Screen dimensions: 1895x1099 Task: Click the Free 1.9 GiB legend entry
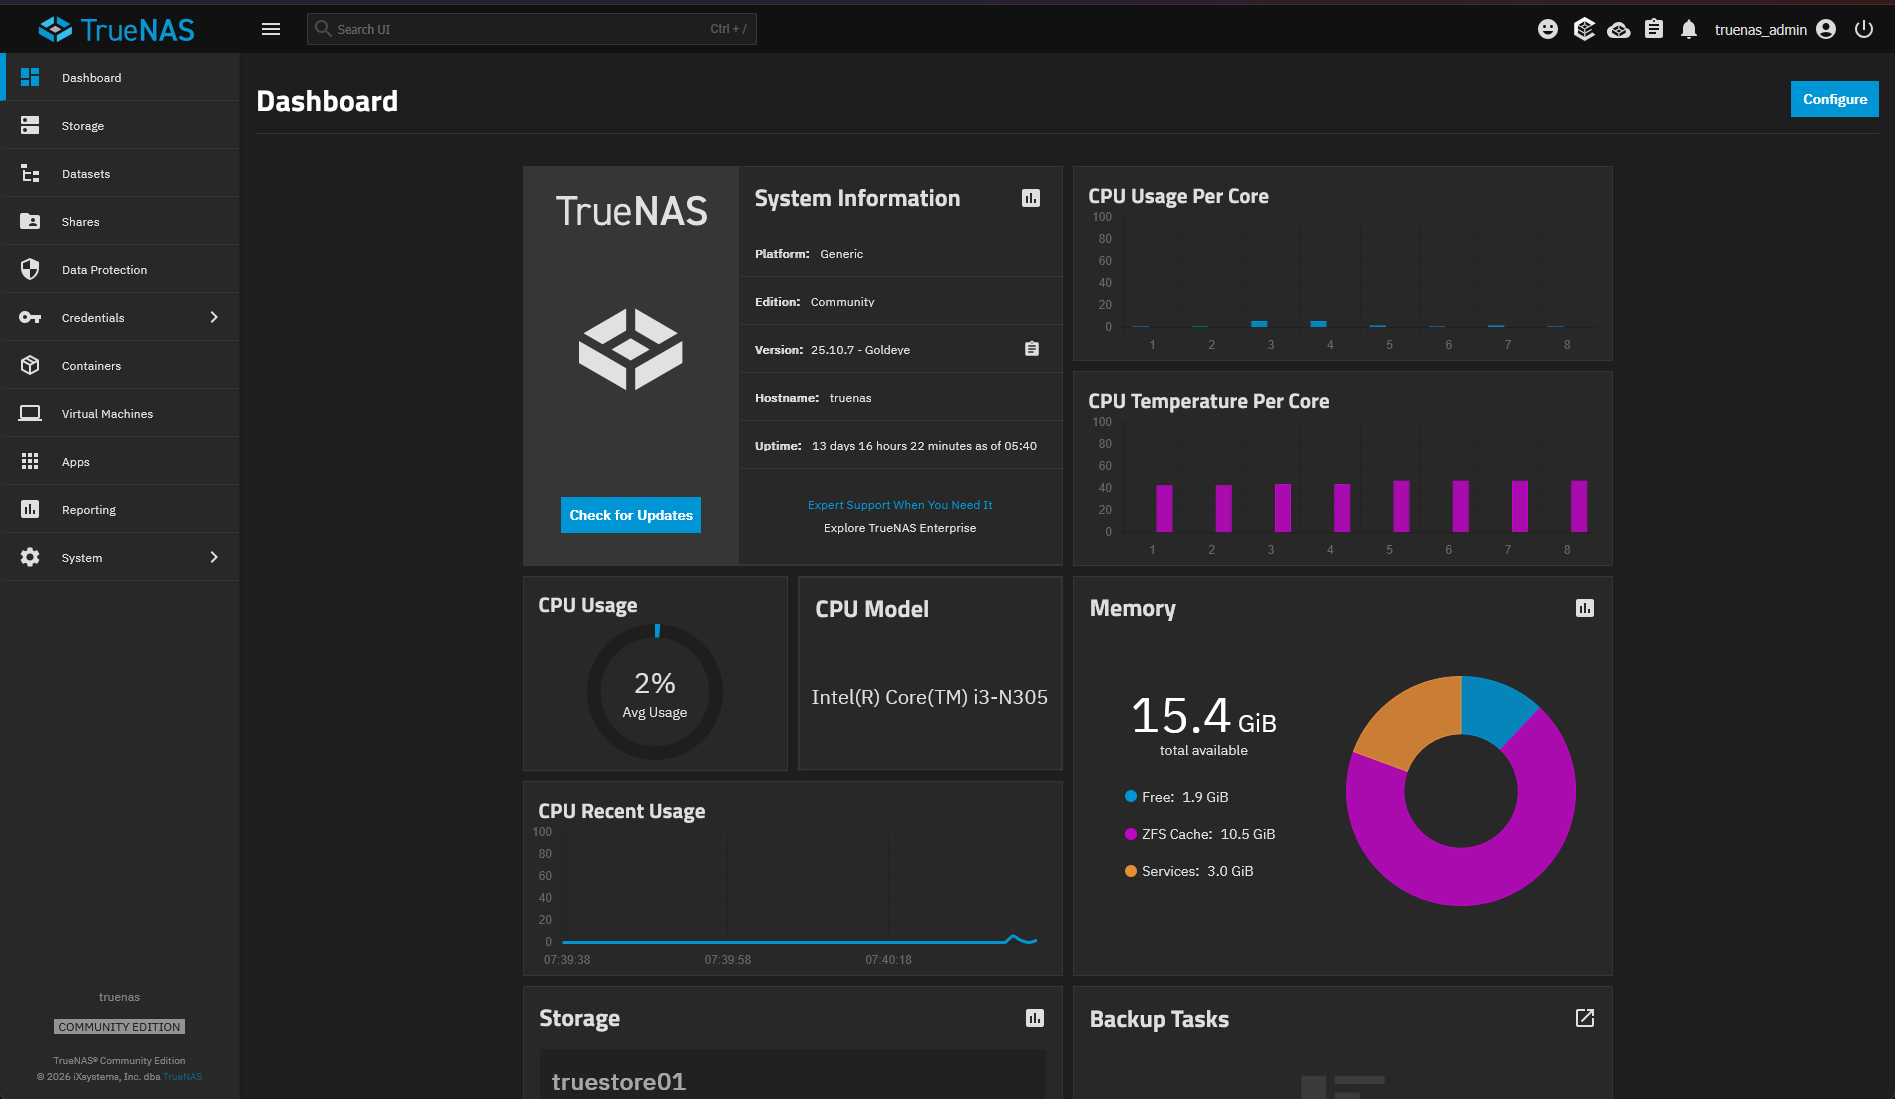coord(1177,797)
